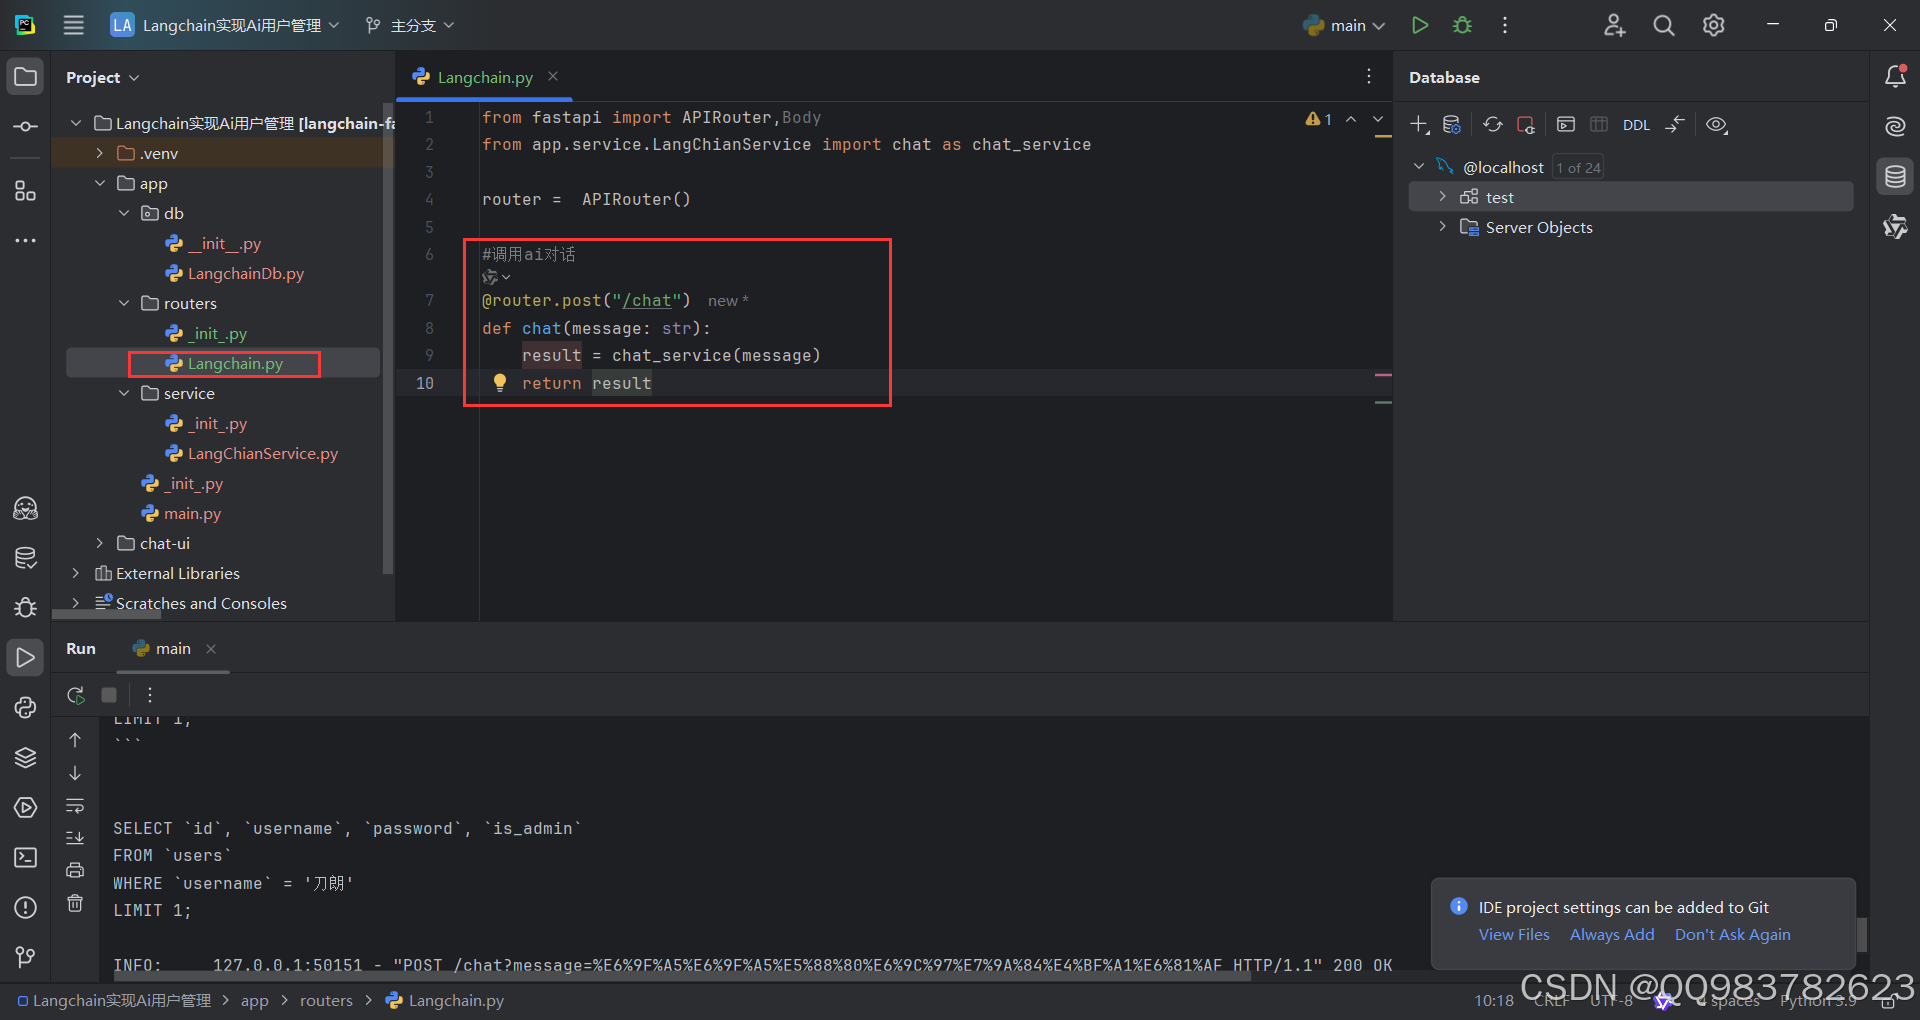Viewport: 1920px width, 1020px height.
Task: Show more tool windows ellipsis
Action: (x=26, y=240)
